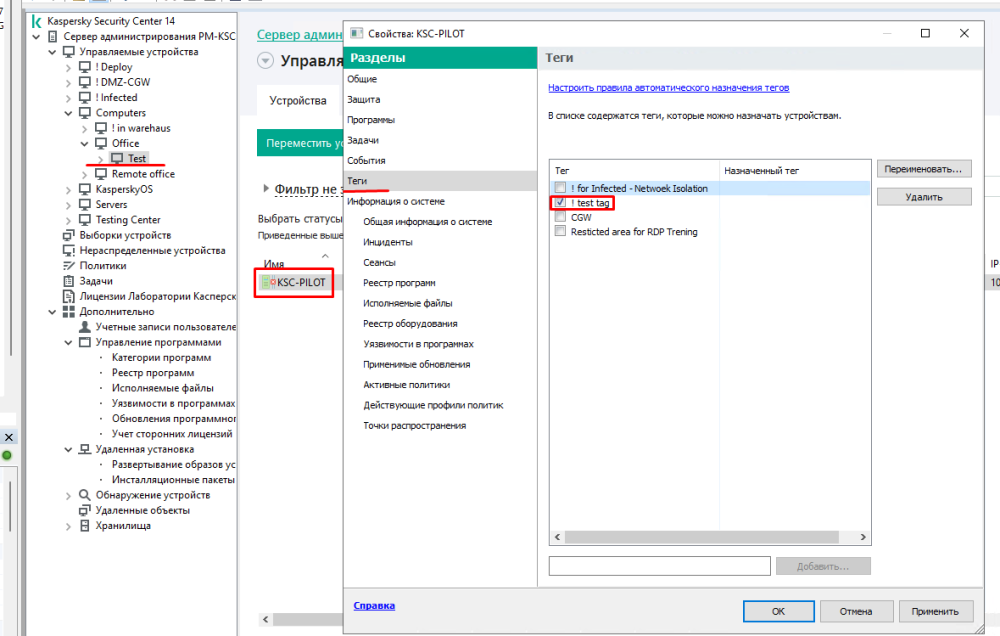Viewport: 1000px width, 636px height.
Task: Open the Сервер администрирования breadcrumb link
Action: (300, 35)
